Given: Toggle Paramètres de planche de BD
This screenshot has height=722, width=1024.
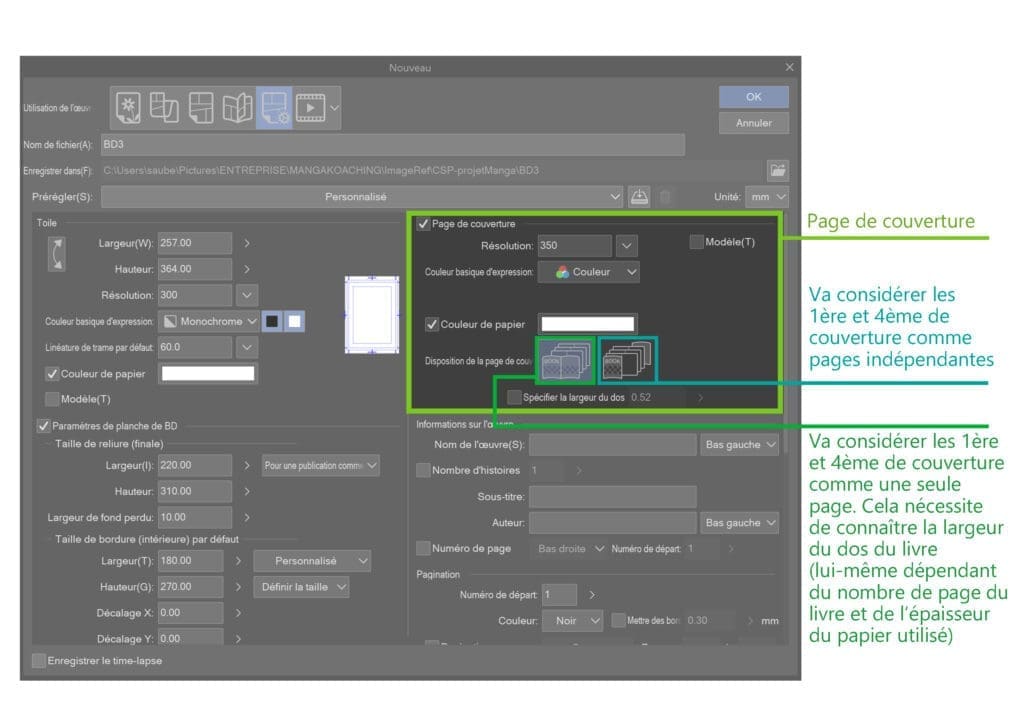Looking at the screenshot, I should point(43,426).
